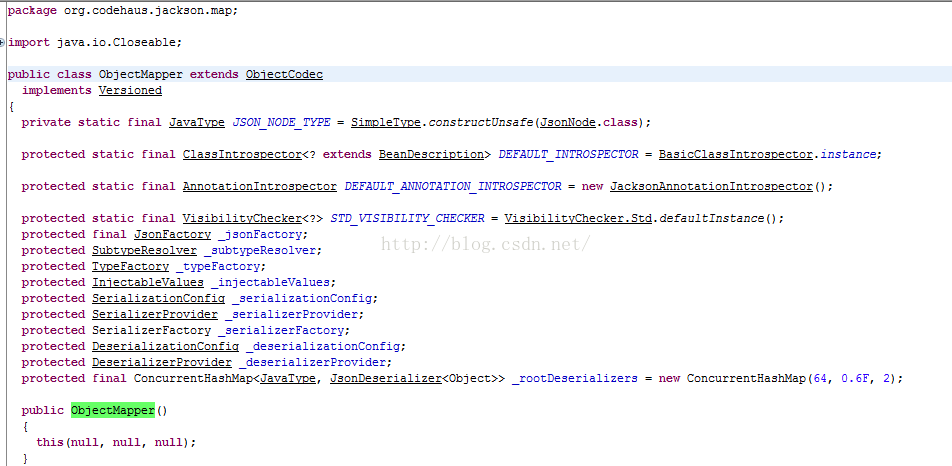Open the TypeFactory type link
The width and height of the screenshot is (952, 466).
[x=131, y=266]
